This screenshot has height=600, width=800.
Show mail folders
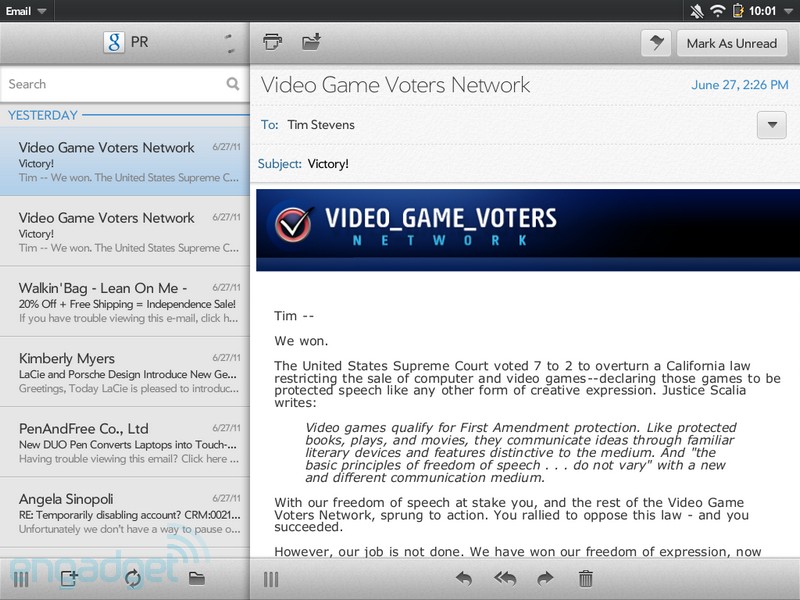point(196,578)
